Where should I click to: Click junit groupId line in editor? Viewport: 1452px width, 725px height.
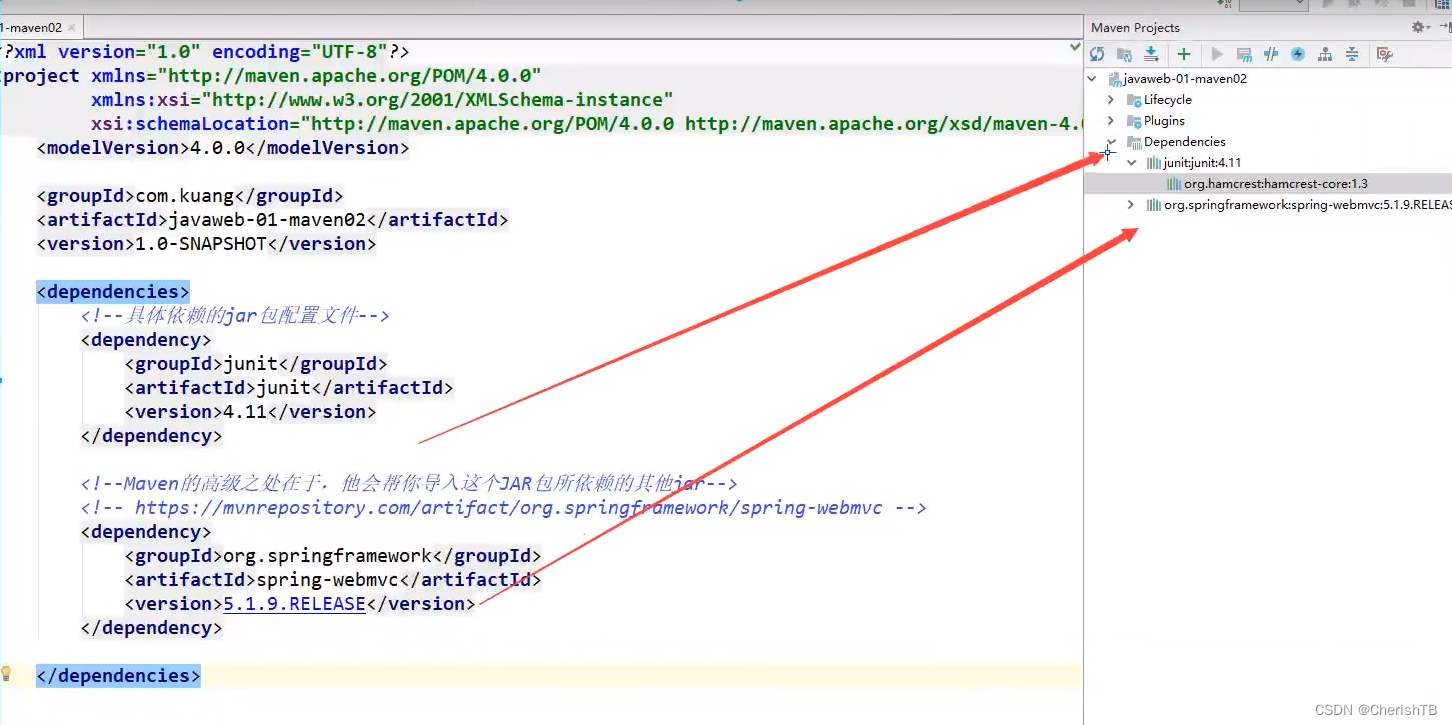point(256,363)
